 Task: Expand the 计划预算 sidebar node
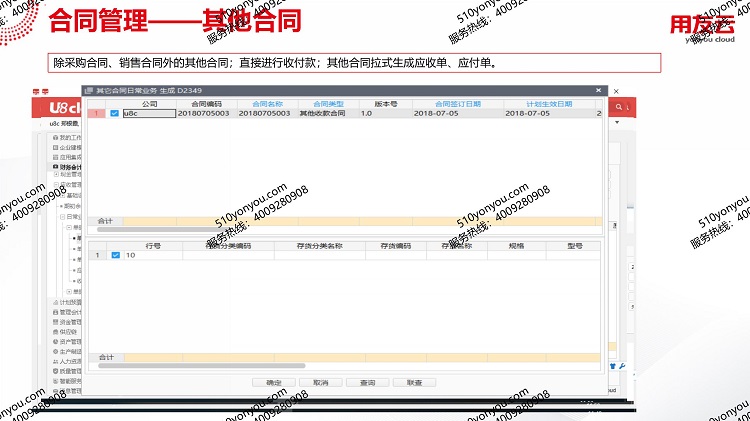(x=53, y=301)
